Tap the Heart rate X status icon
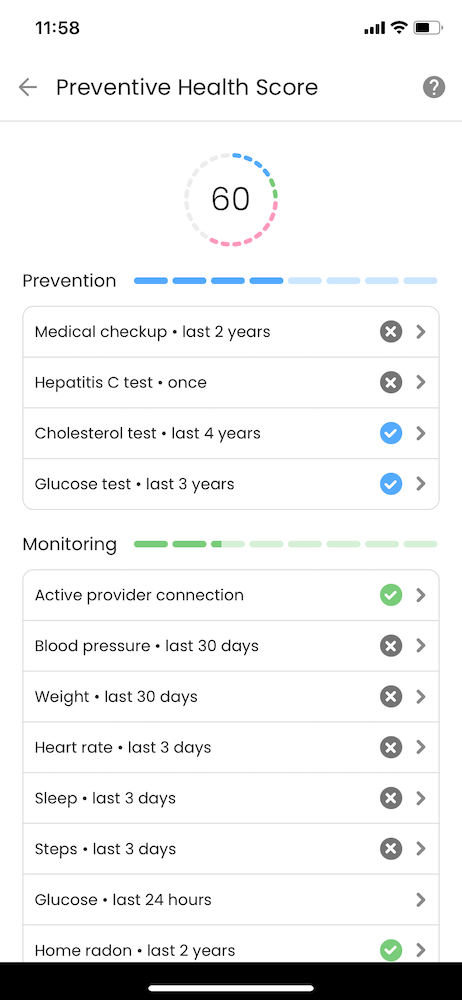Image resolution: width=462 pixels, height=1000 pixels. click(x=391, y=747)
